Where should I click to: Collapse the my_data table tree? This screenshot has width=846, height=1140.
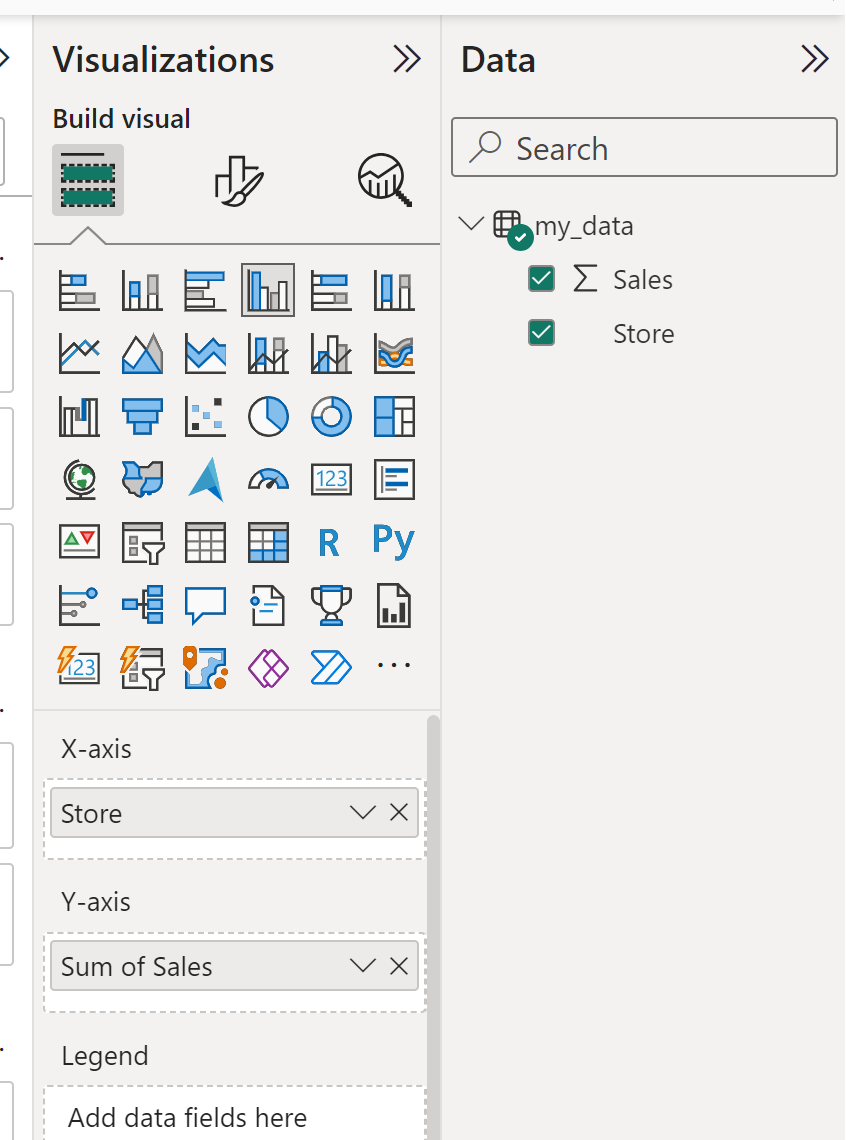pos(471,223)
